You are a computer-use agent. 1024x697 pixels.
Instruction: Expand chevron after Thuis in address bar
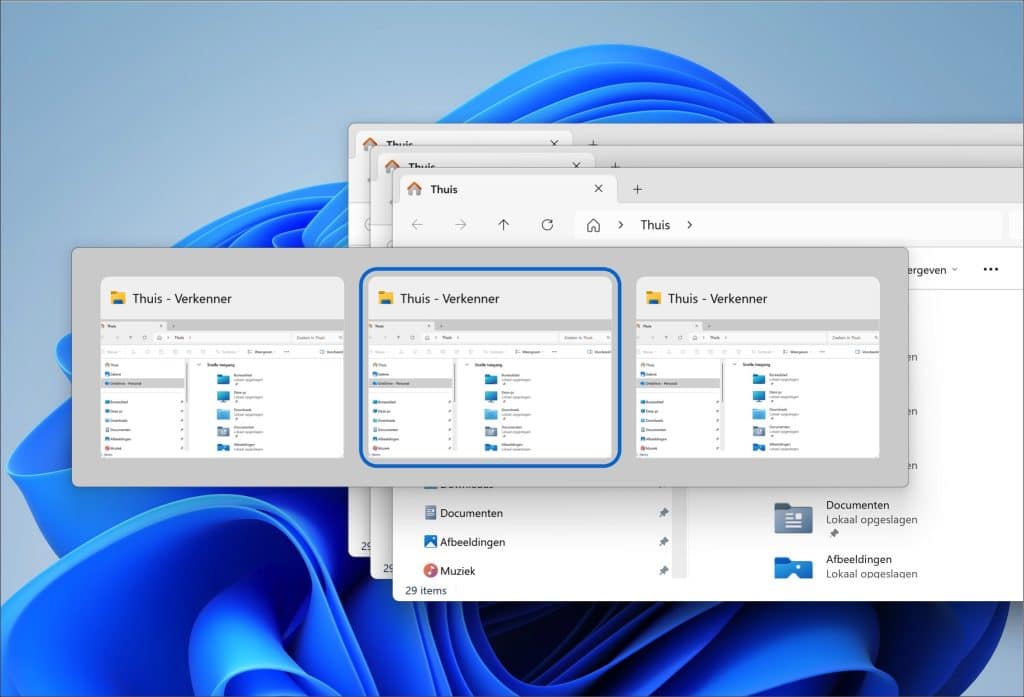point(690,225)
